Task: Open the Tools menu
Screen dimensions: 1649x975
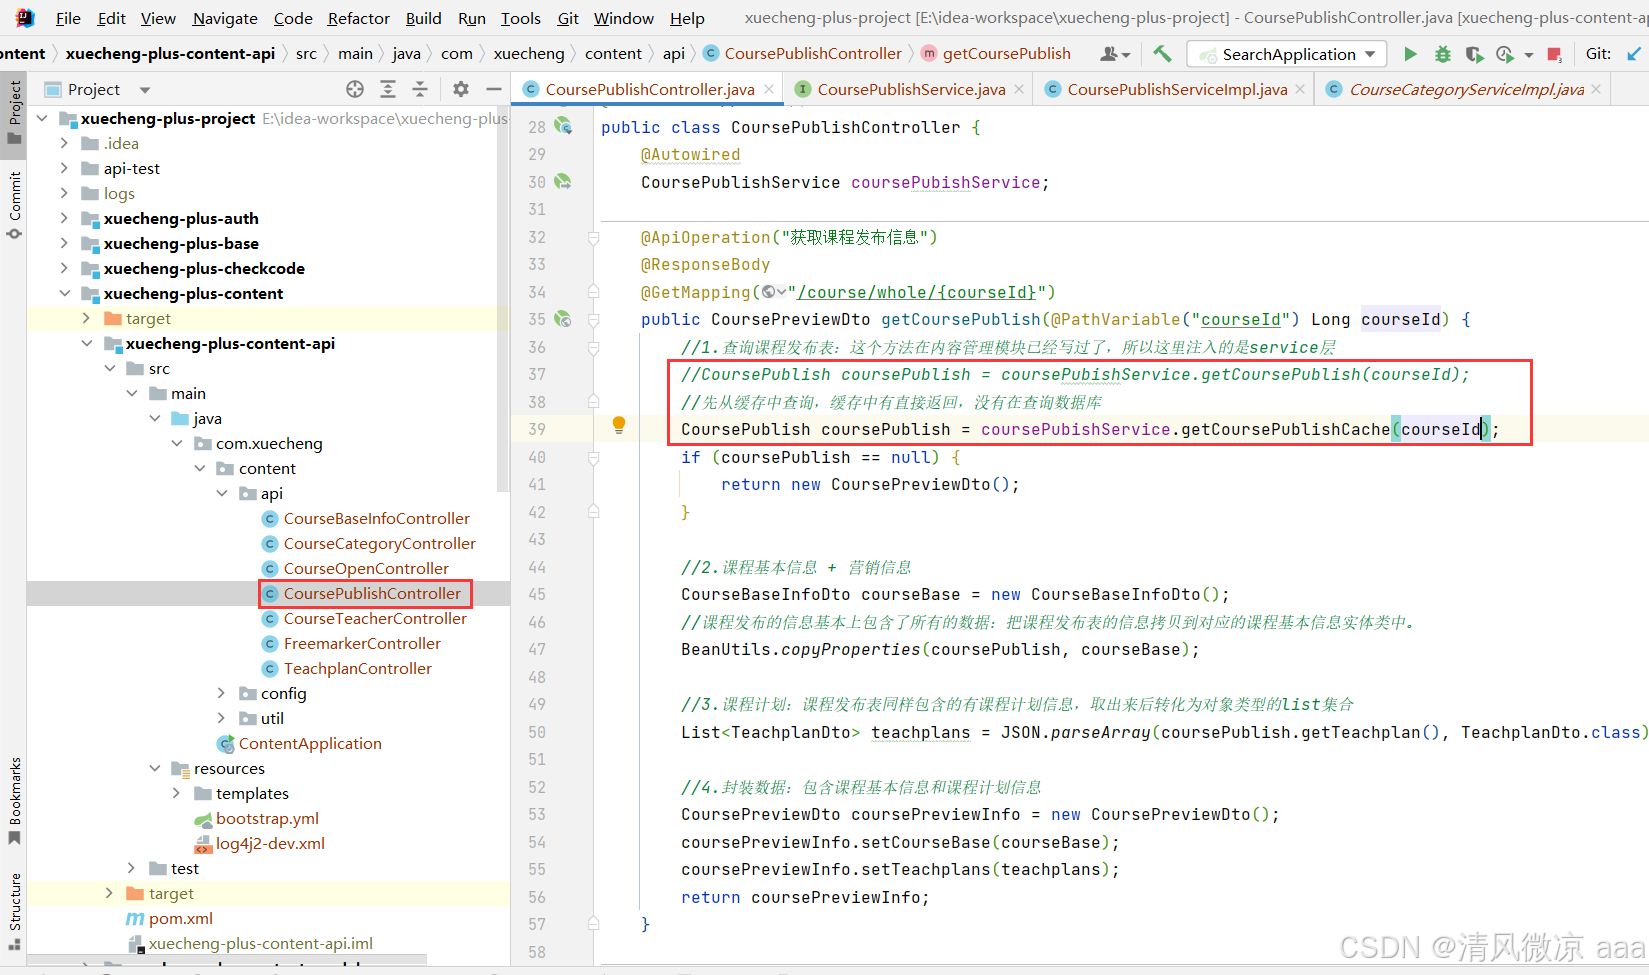Action: click(x=521, y=18)
